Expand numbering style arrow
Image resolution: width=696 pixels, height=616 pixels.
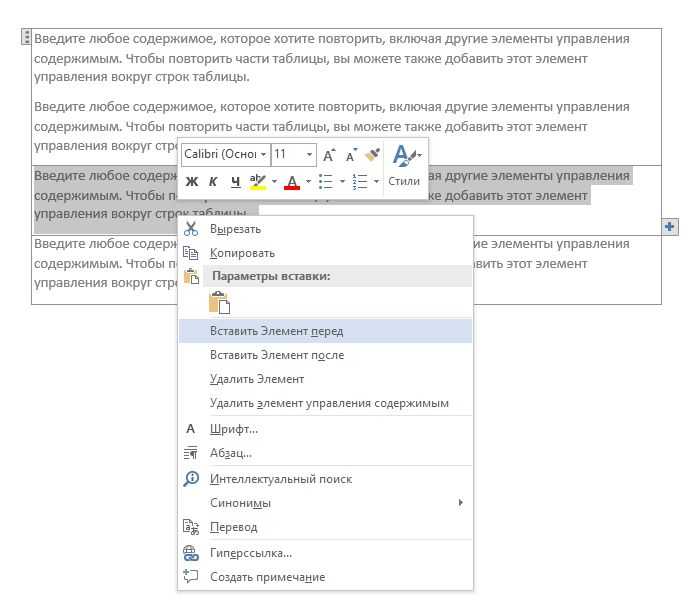pyautogui.click(x=376, y=181)
